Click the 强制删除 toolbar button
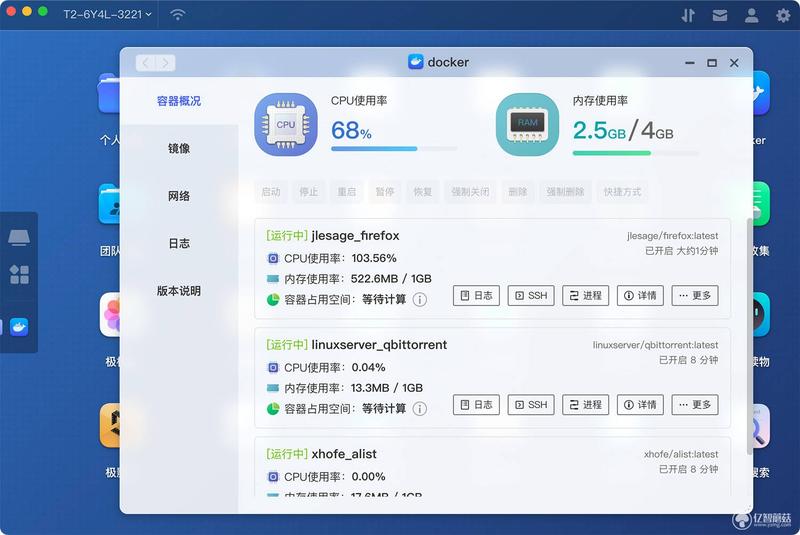The width and height of the screenshot is (800, 535). click(565, 192)
